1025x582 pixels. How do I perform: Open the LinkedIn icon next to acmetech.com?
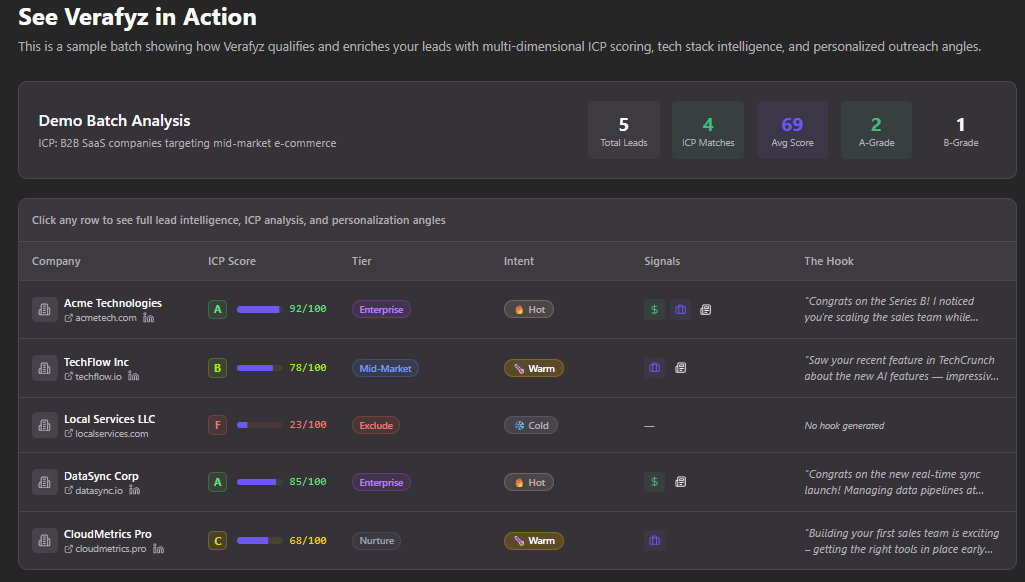(x=148, y=318)
